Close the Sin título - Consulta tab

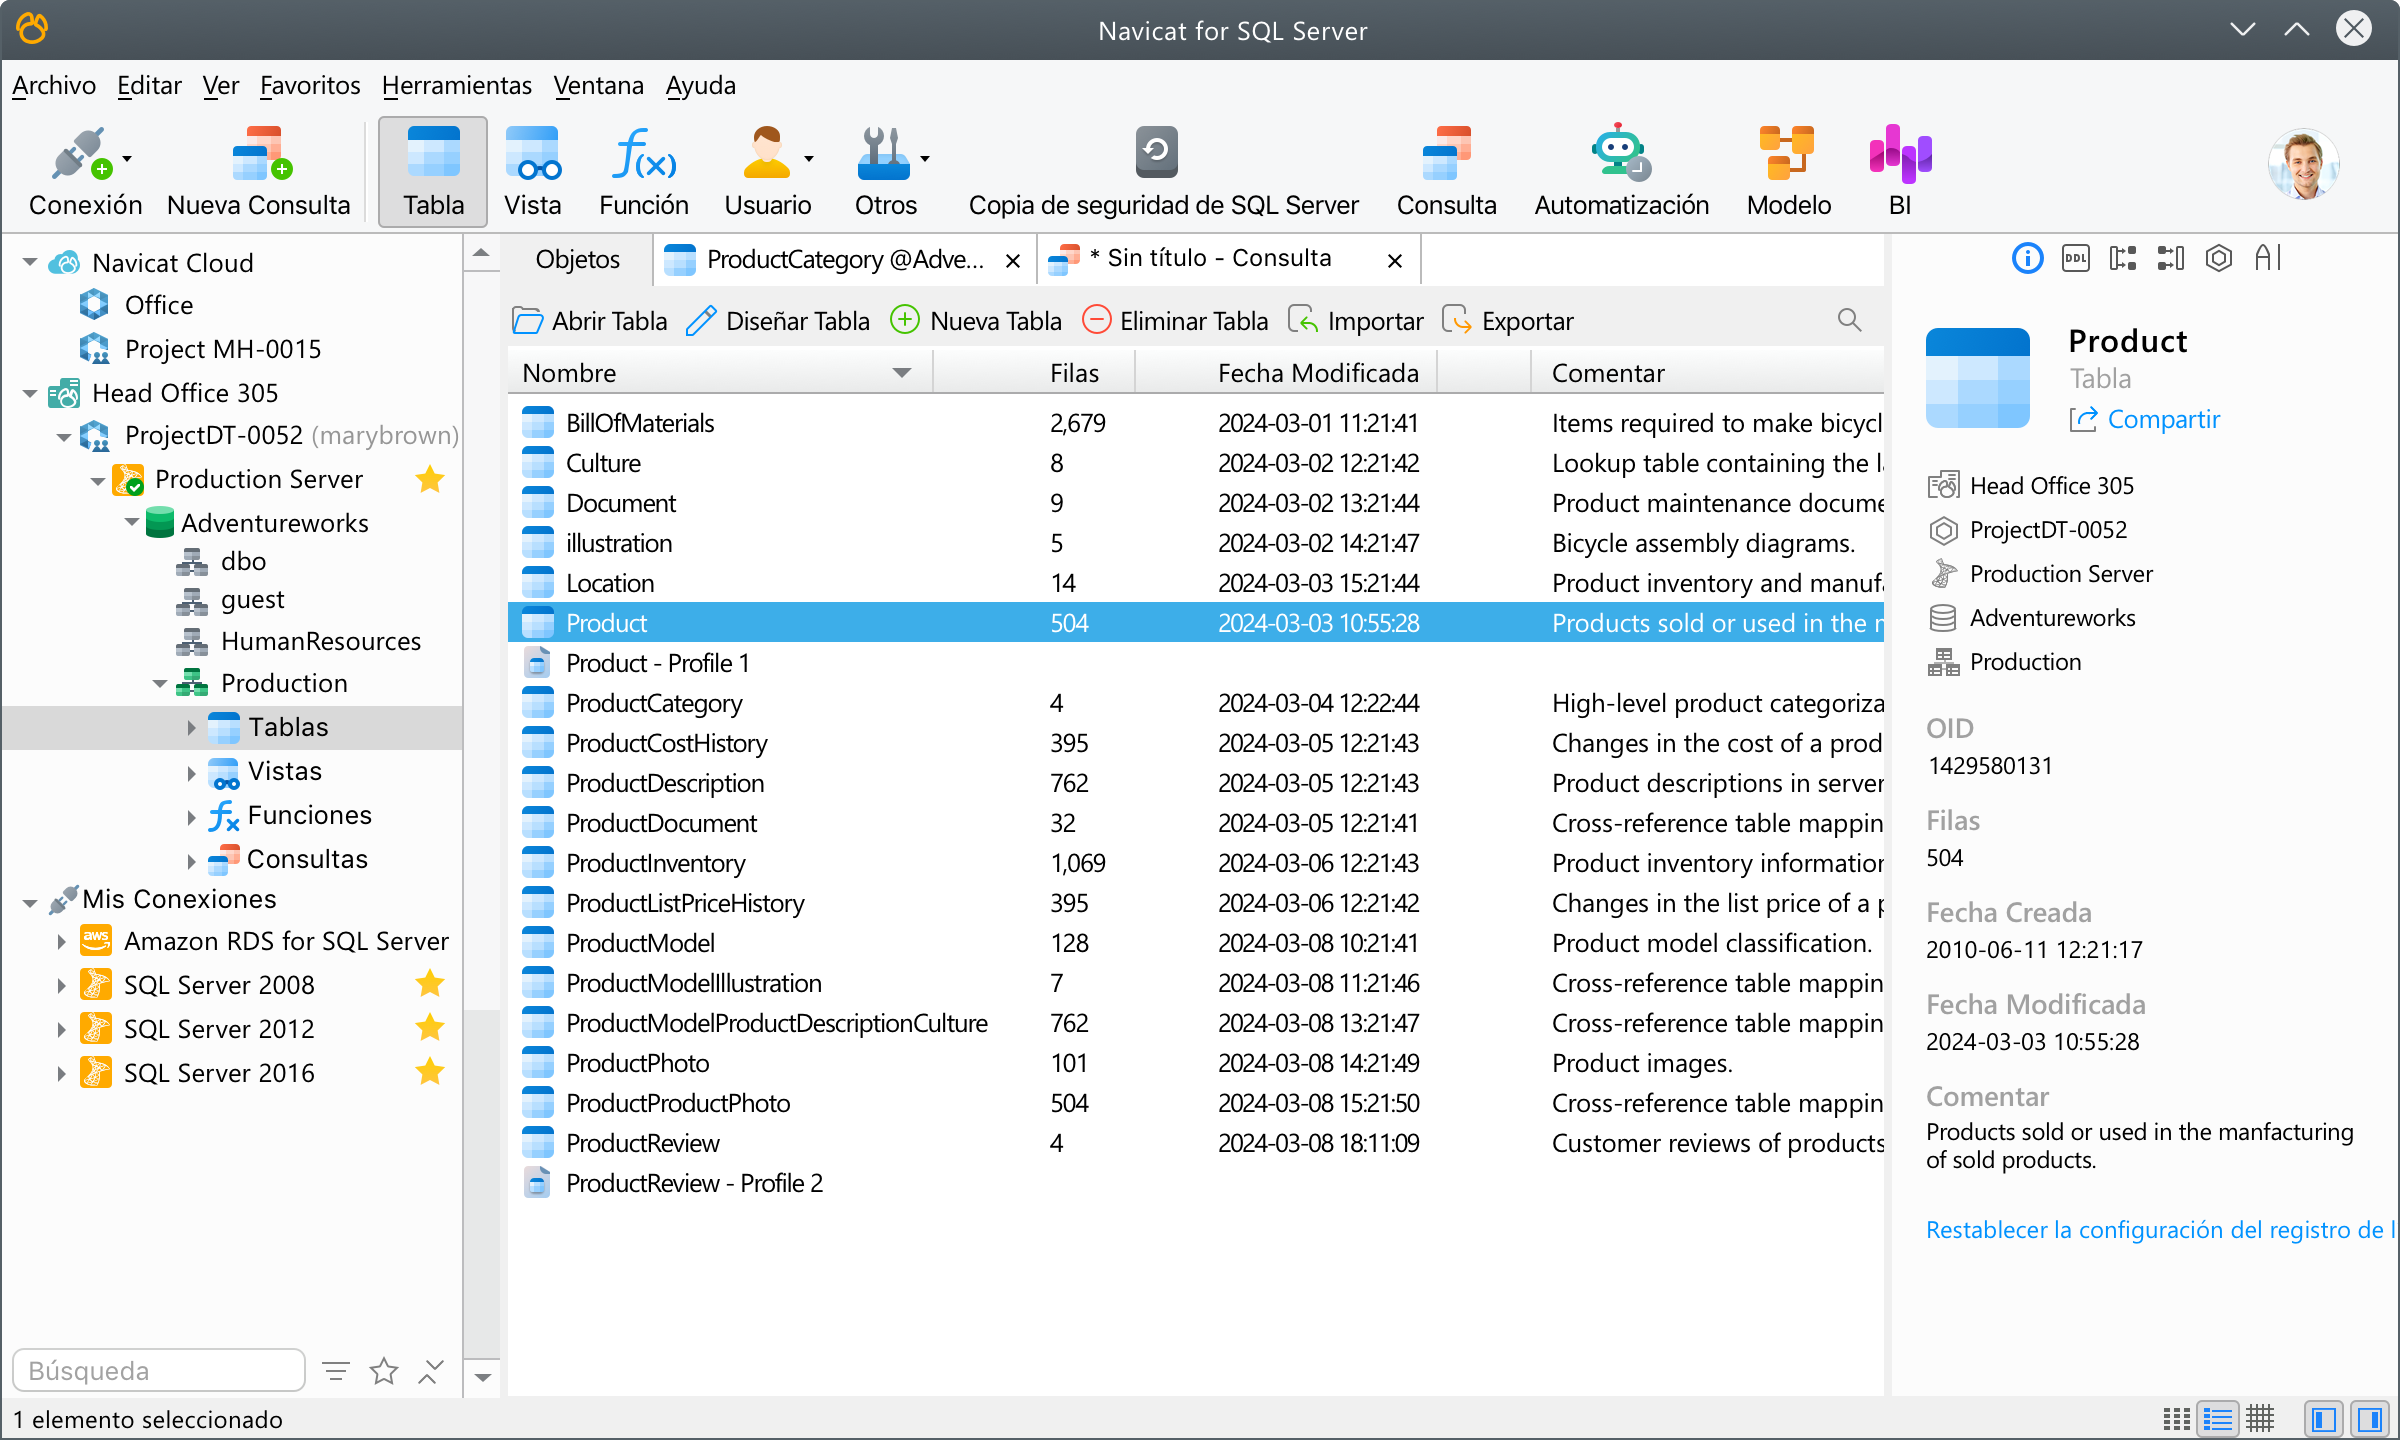tap(1394, 261)
